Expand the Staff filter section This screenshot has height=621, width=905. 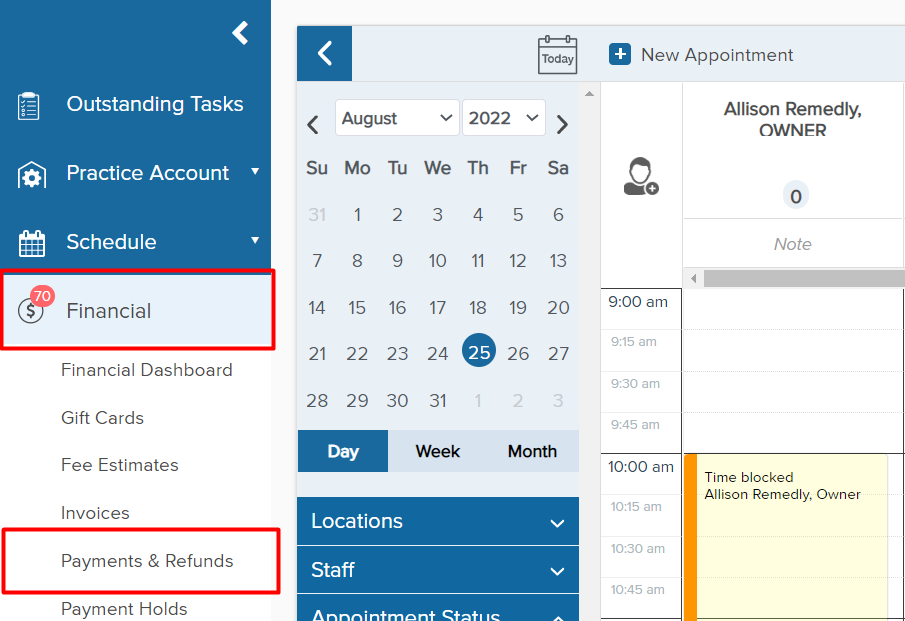point(437,570)
